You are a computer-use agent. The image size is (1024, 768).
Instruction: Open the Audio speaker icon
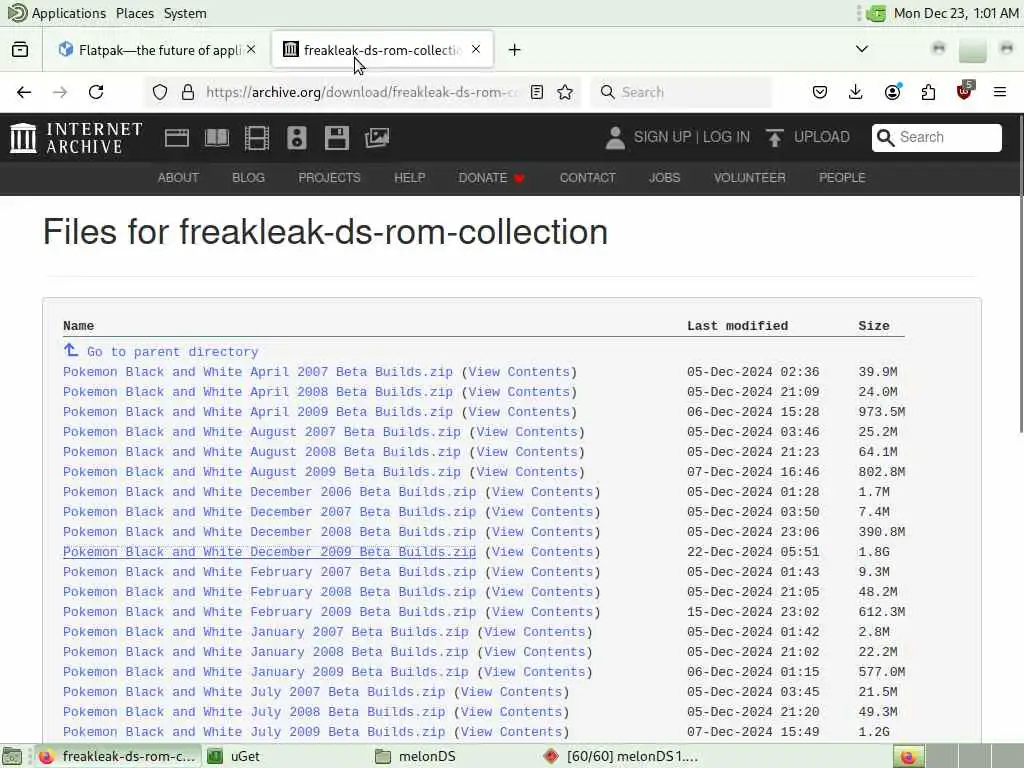click(x=296, y=138)
